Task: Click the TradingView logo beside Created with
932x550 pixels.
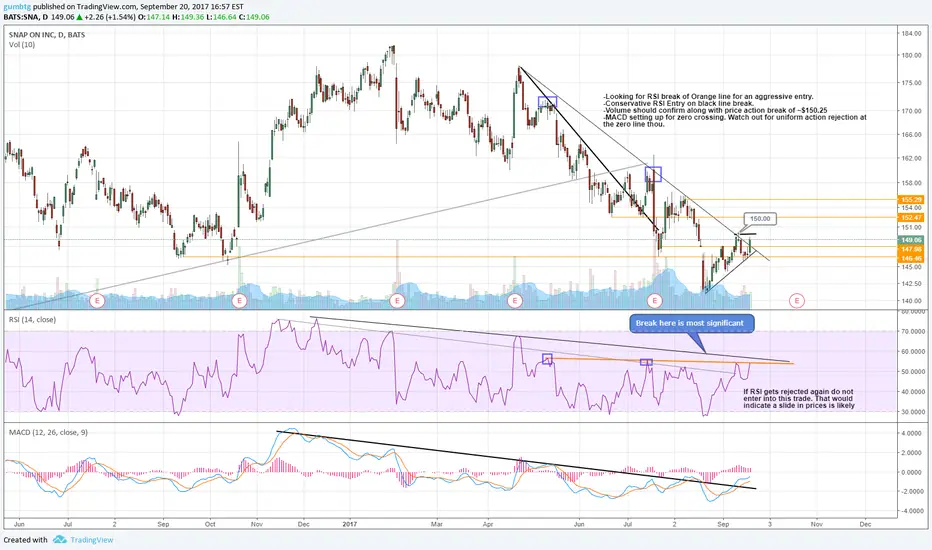Action: 59,540
